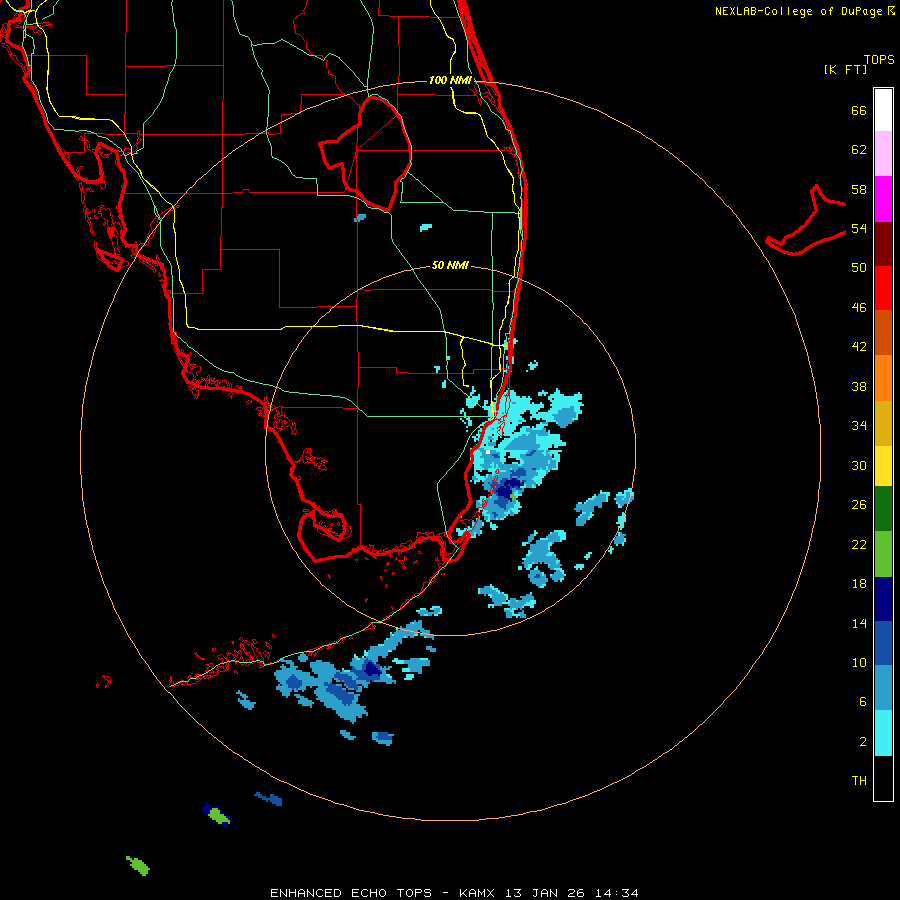The height and width of the screenshot is (900, 900).
Task: Click the 34 legend value
Action: 859,425
